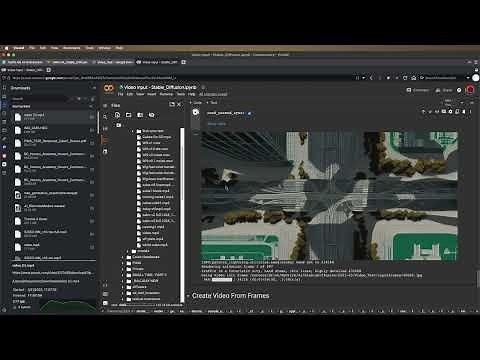Click the Comment button
The image size is (480, 360).
(x=418, y=90)
